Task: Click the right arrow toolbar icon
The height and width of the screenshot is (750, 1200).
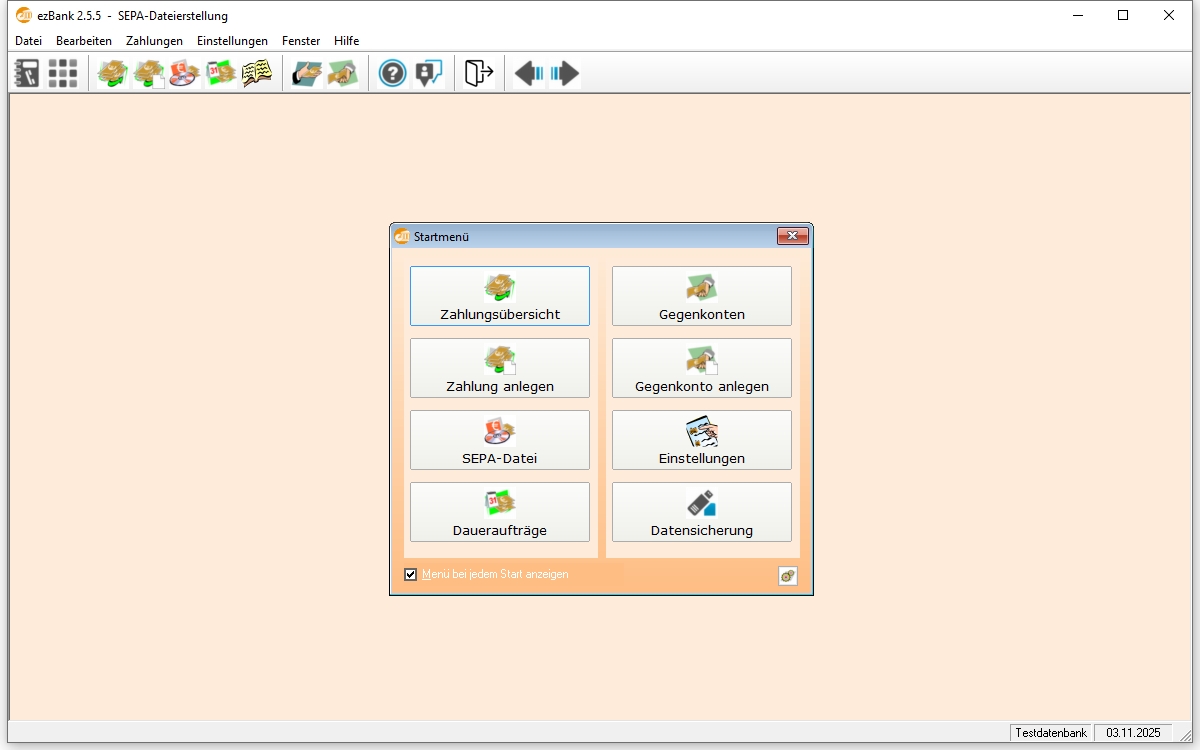Action: tap(565, 73)
